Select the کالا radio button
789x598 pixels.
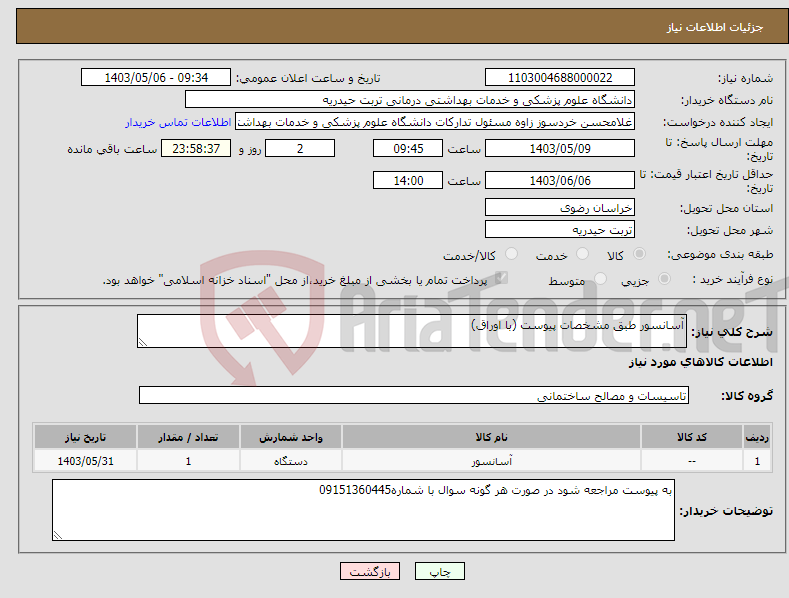click(x=639, y=254)
